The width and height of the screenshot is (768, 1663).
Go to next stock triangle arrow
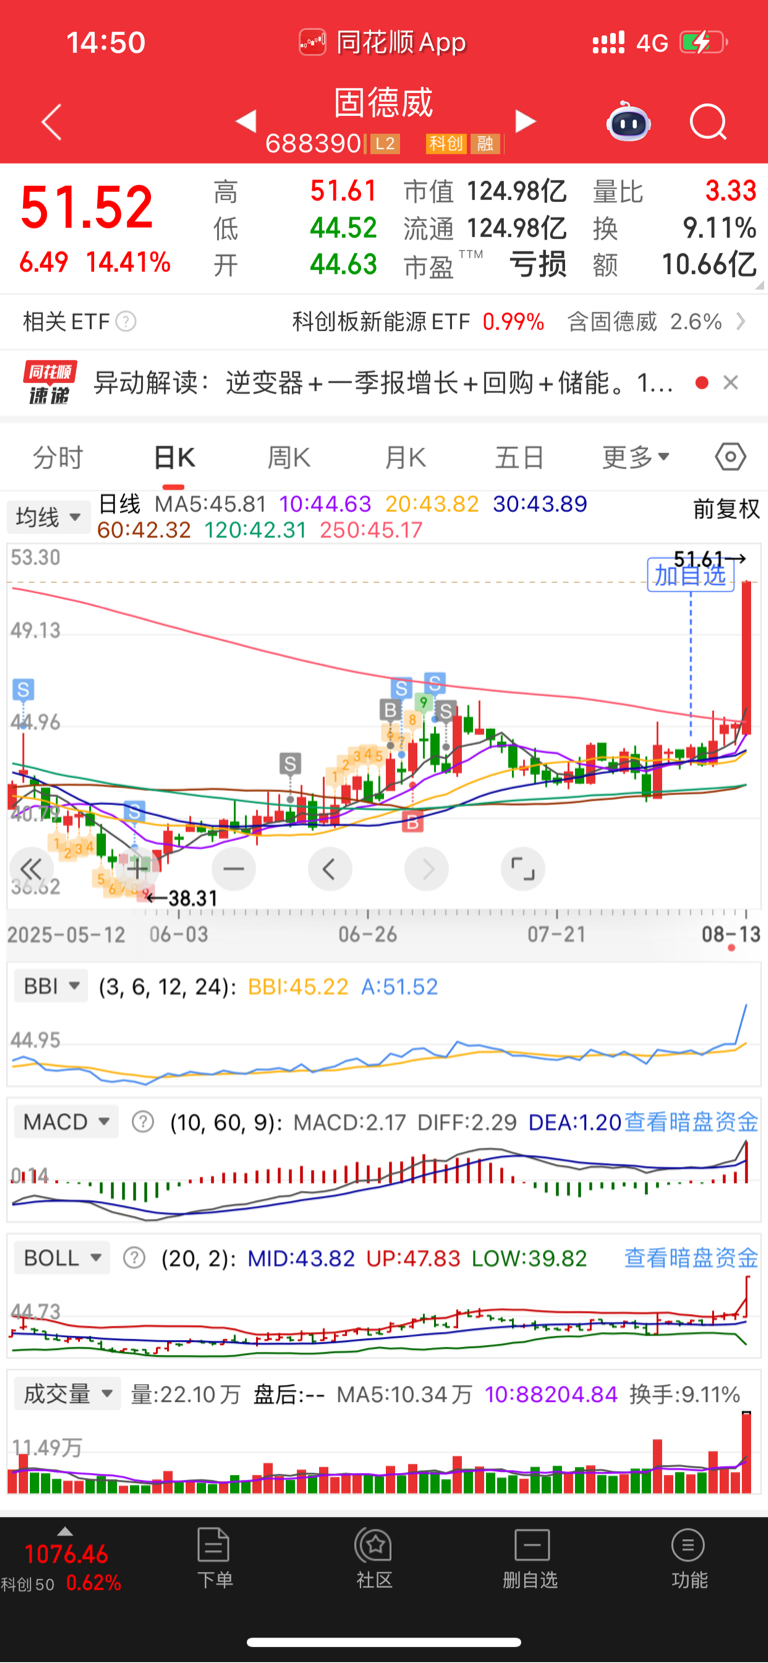525,121
